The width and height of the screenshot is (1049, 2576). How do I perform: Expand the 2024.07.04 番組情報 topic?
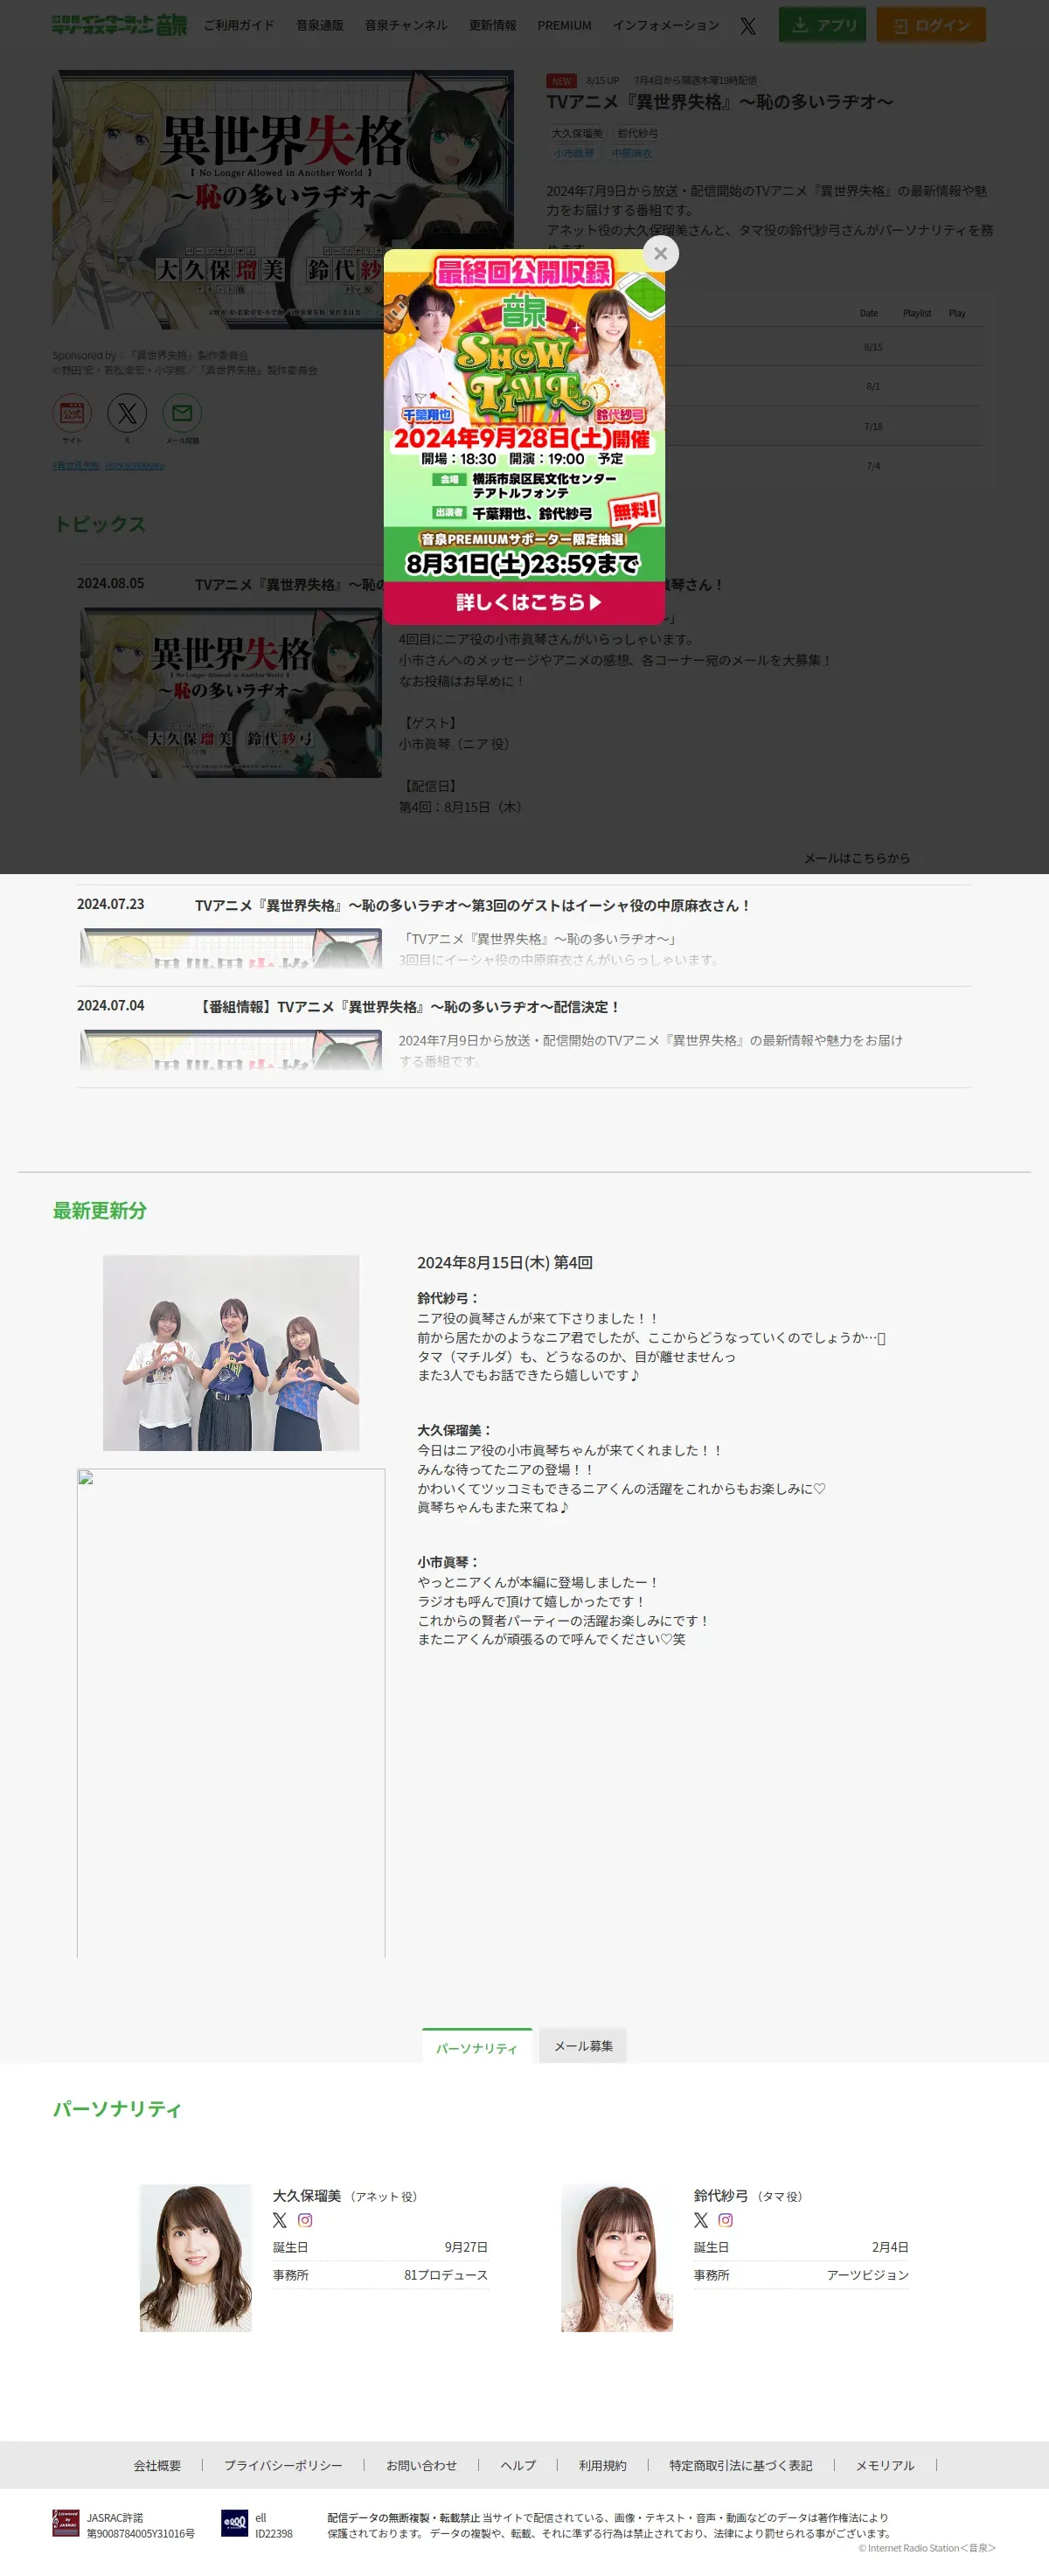[x=524, y=1037]
